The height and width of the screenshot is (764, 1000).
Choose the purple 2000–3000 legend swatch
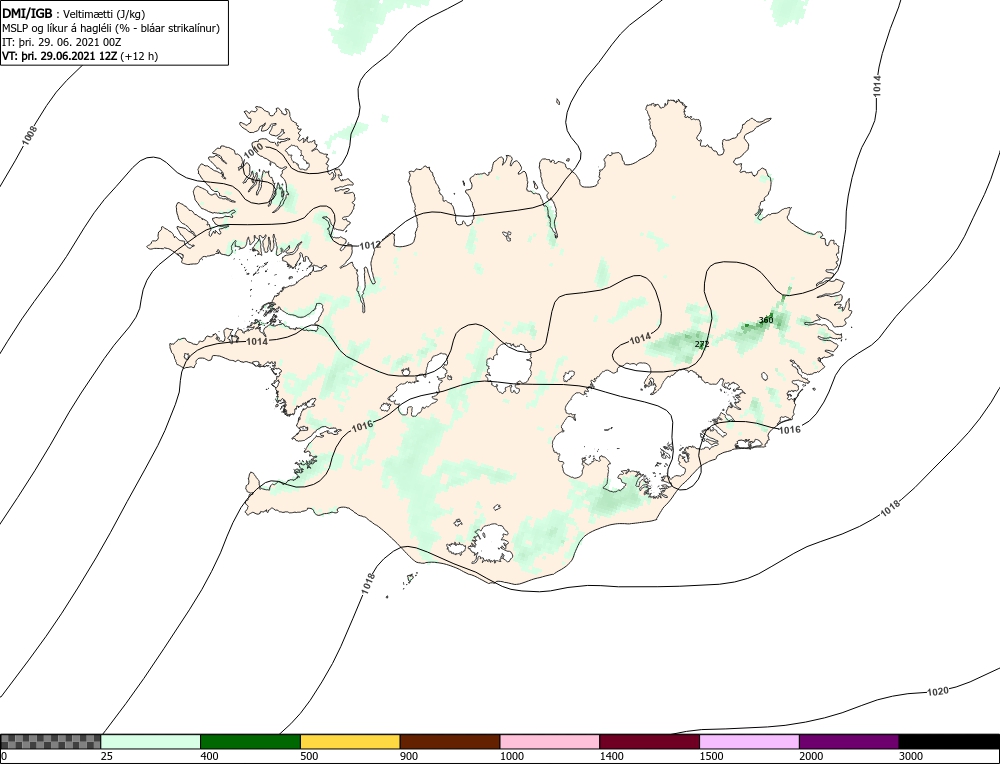pyautogui.click(x=849, y=742)
